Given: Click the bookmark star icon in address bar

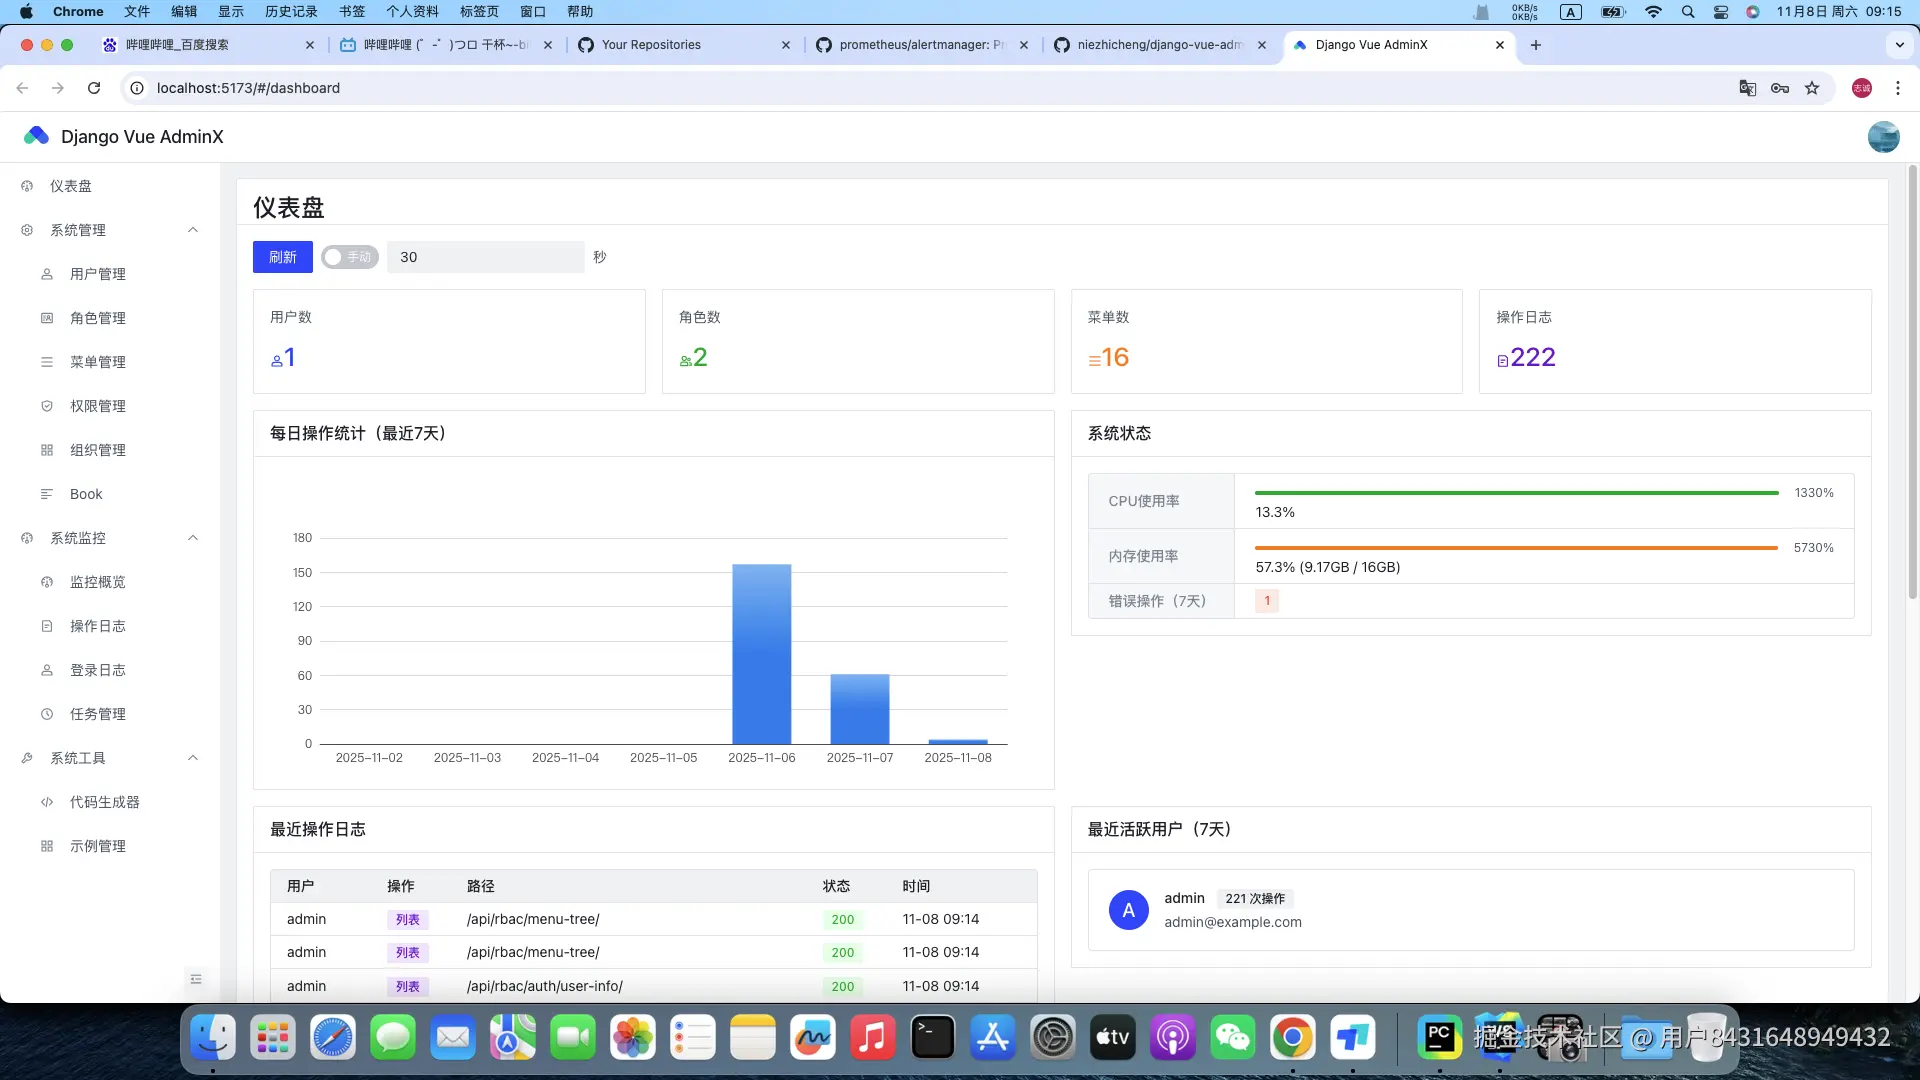Looking at the screenshot, I should (1812, 88).
